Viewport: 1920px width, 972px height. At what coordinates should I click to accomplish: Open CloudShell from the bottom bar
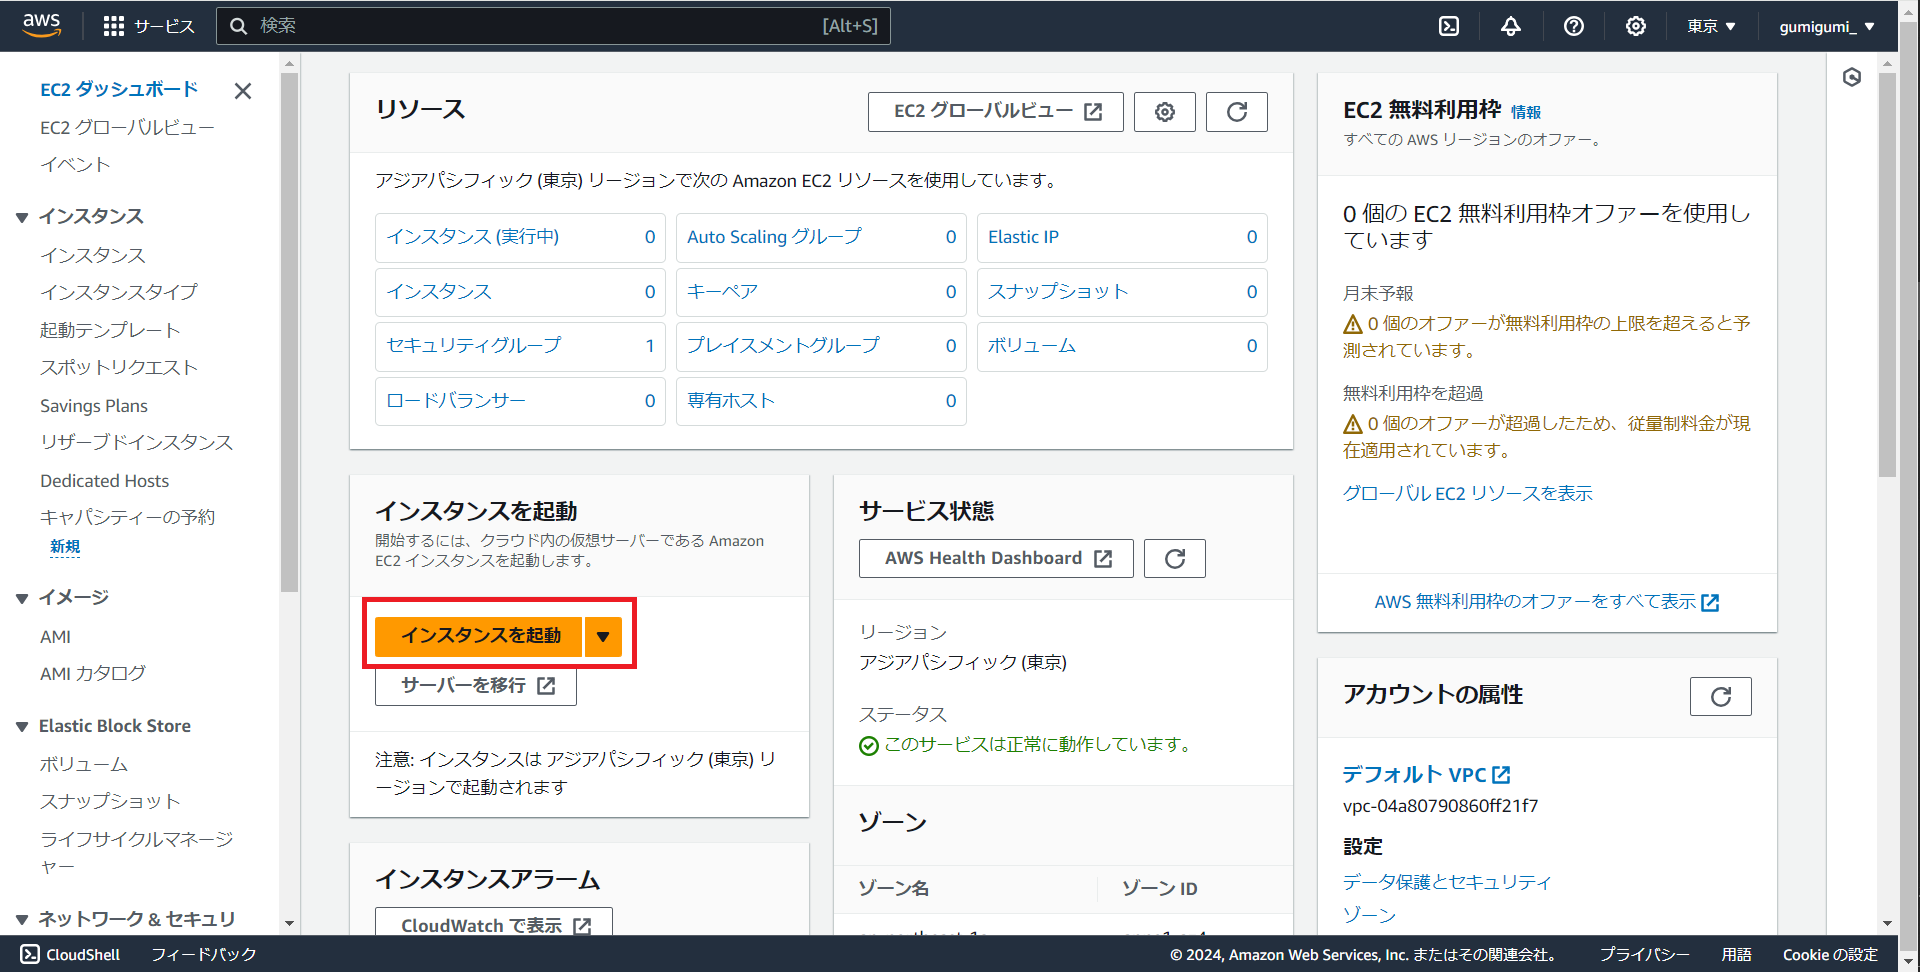pos(69,954)
